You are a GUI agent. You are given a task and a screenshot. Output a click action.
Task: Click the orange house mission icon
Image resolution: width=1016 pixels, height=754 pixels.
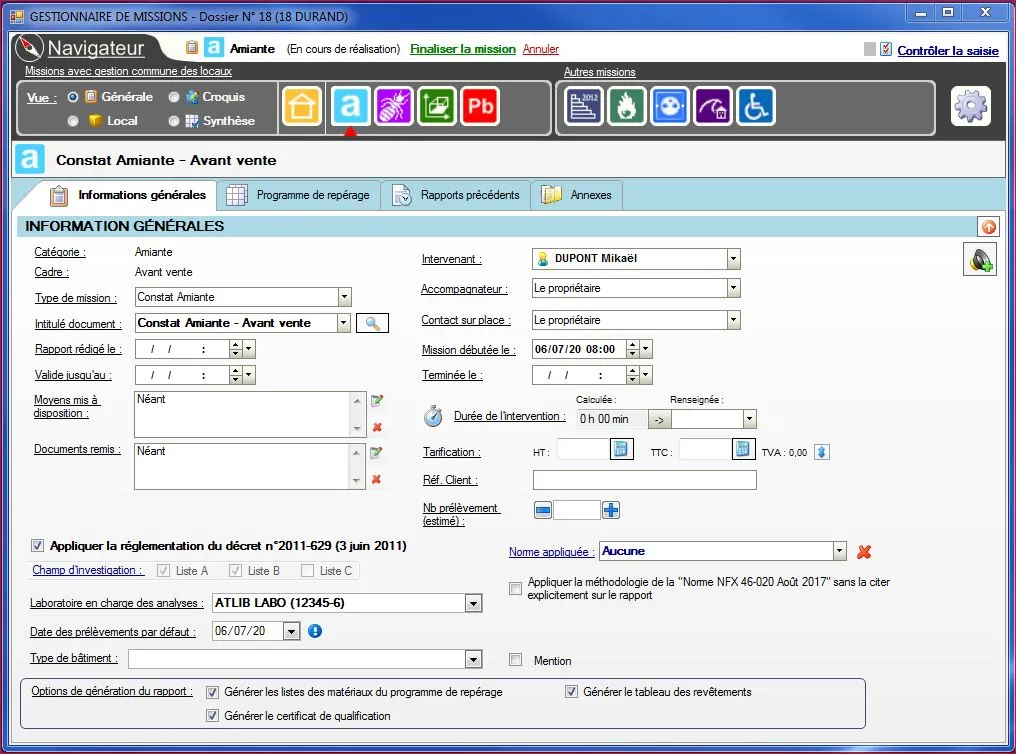[x=302, y=106]
